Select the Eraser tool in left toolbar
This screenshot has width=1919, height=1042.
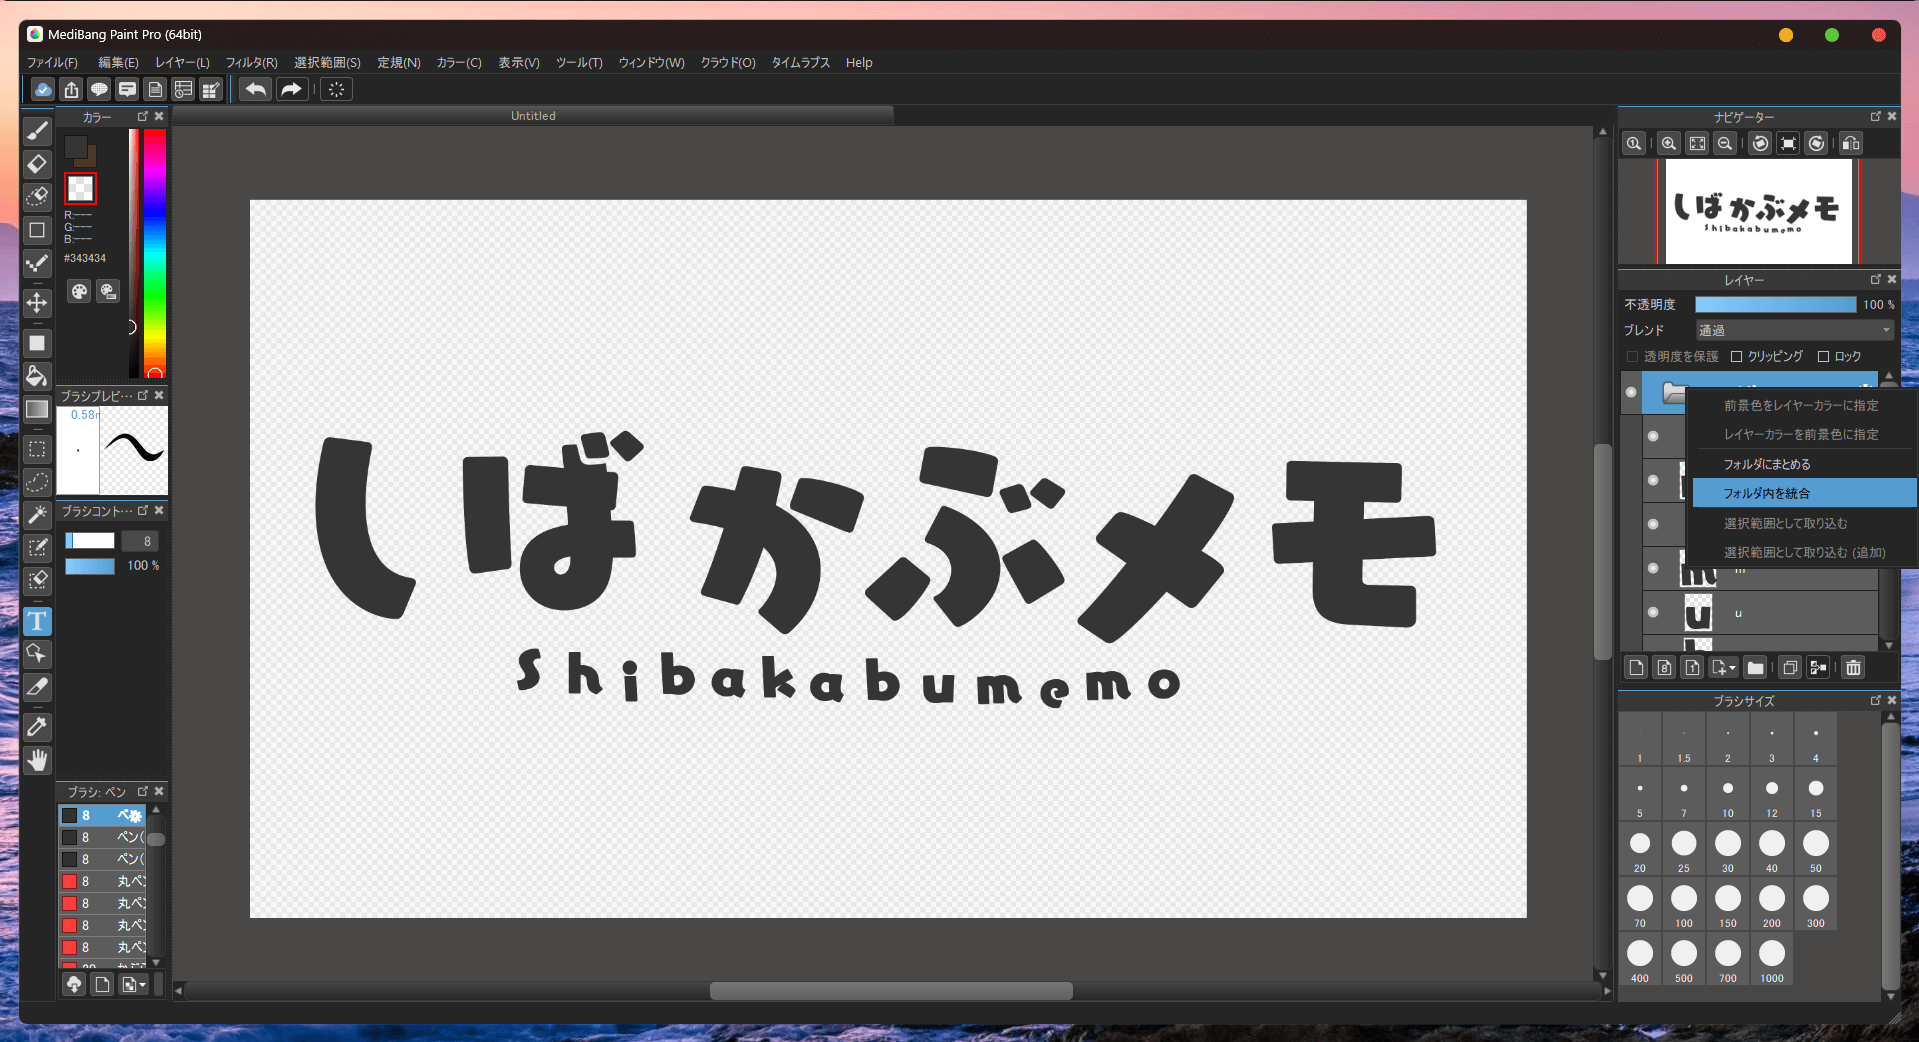[37, 164]
